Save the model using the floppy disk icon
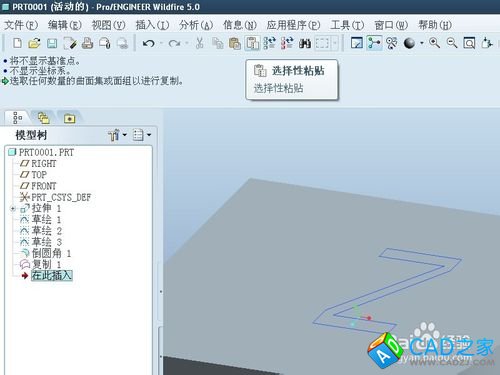The height and width of the screenshot is (375, 500). pyautogui.click(x=52, y=43)
